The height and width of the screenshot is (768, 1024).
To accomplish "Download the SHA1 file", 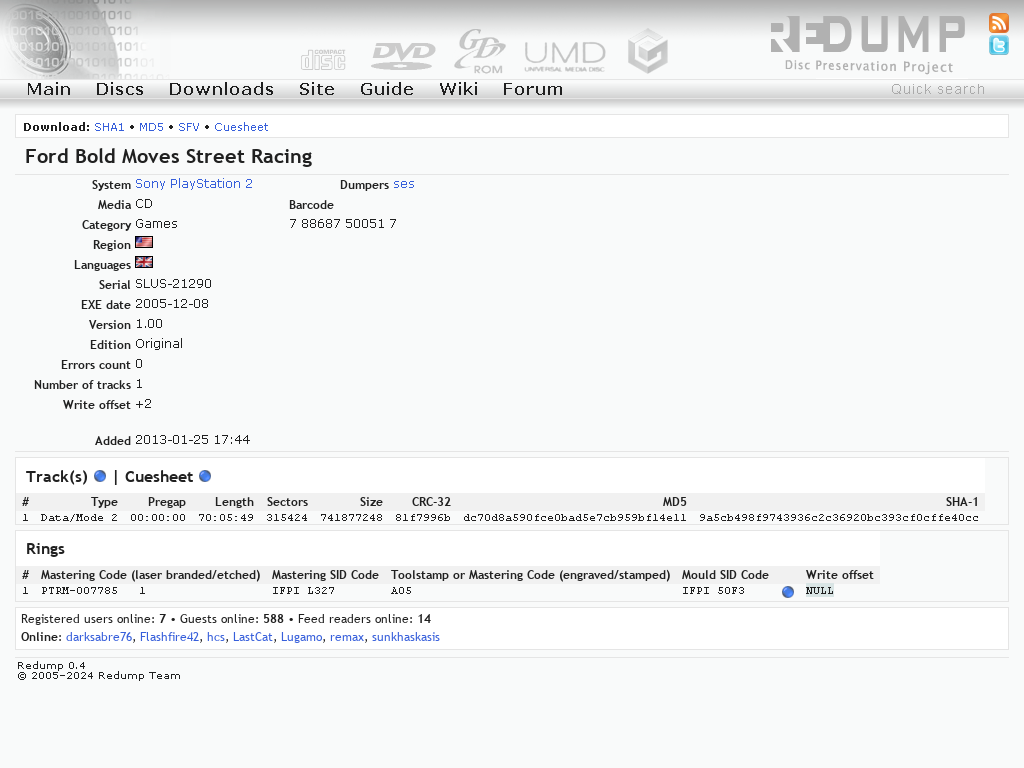I will click(x=109, y=127).
